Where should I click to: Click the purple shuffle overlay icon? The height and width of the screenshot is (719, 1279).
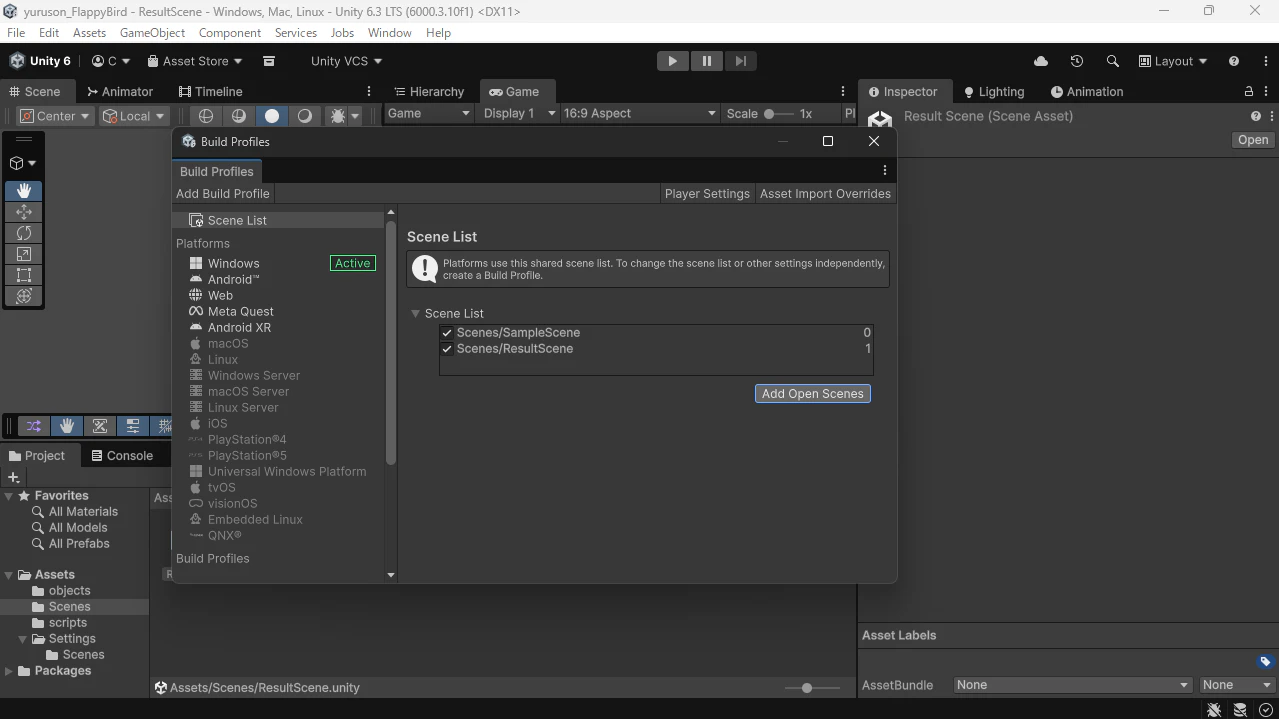34,426
